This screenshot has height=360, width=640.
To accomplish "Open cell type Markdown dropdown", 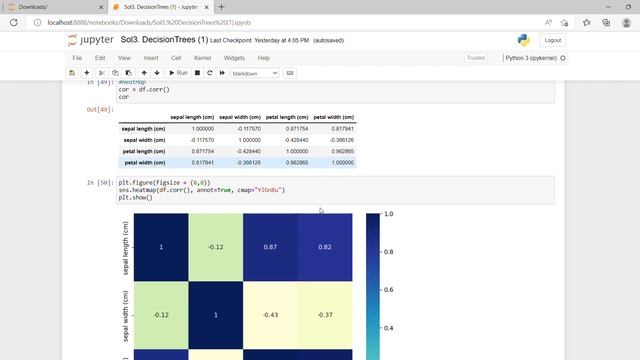I will [255, 73].
